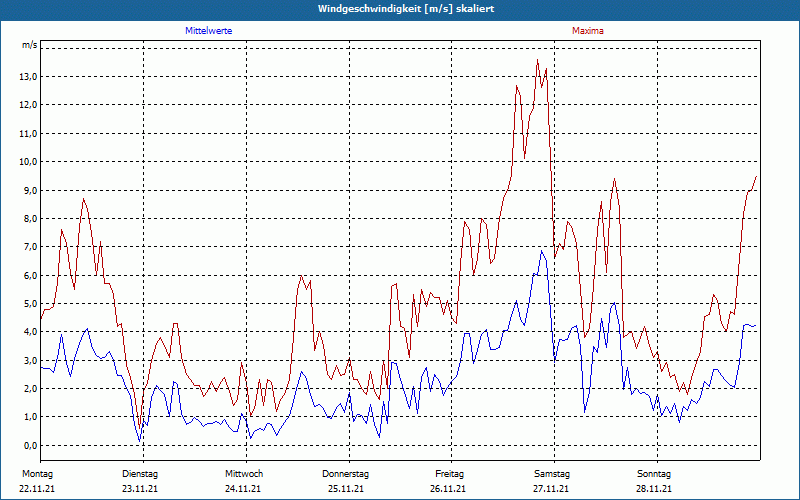Click the 'Donnerstag' day label
This screenshot has width=800, height=500.
(345, 474)
